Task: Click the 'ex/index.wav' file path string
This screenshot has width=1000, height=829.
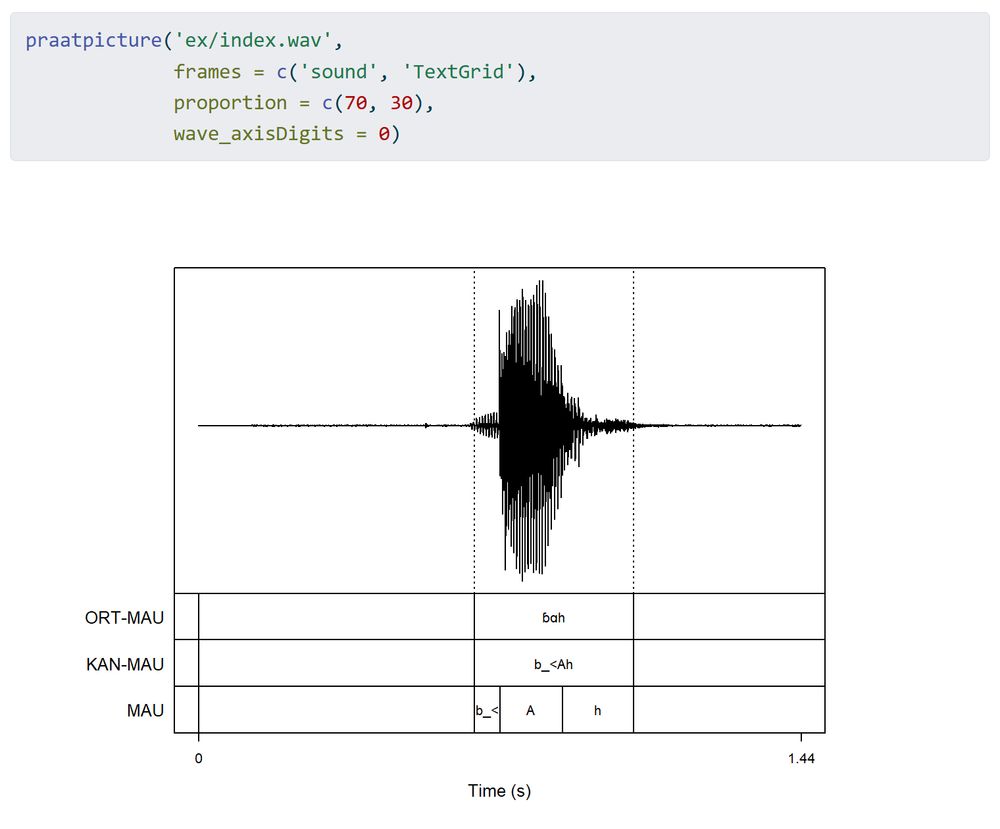Action: pyautogui.click(x=253, y=40)
